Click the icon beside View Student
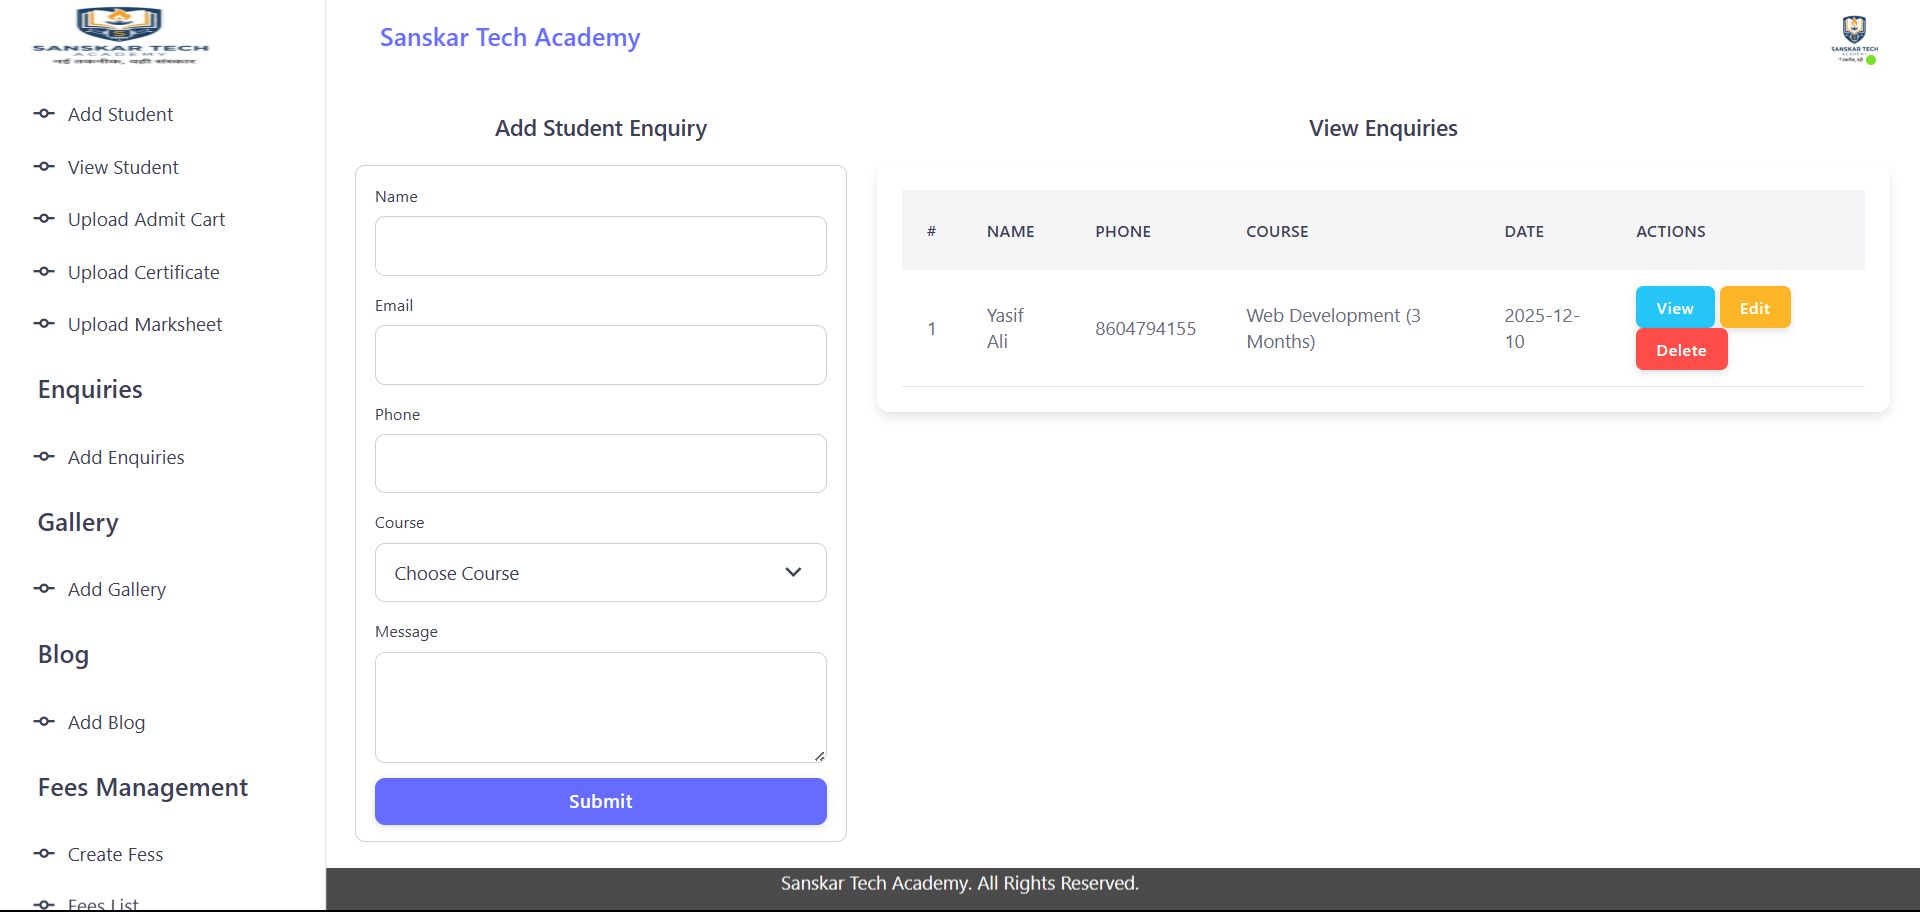This screenshot has height=912, width=1920. (x=44, y=167)
